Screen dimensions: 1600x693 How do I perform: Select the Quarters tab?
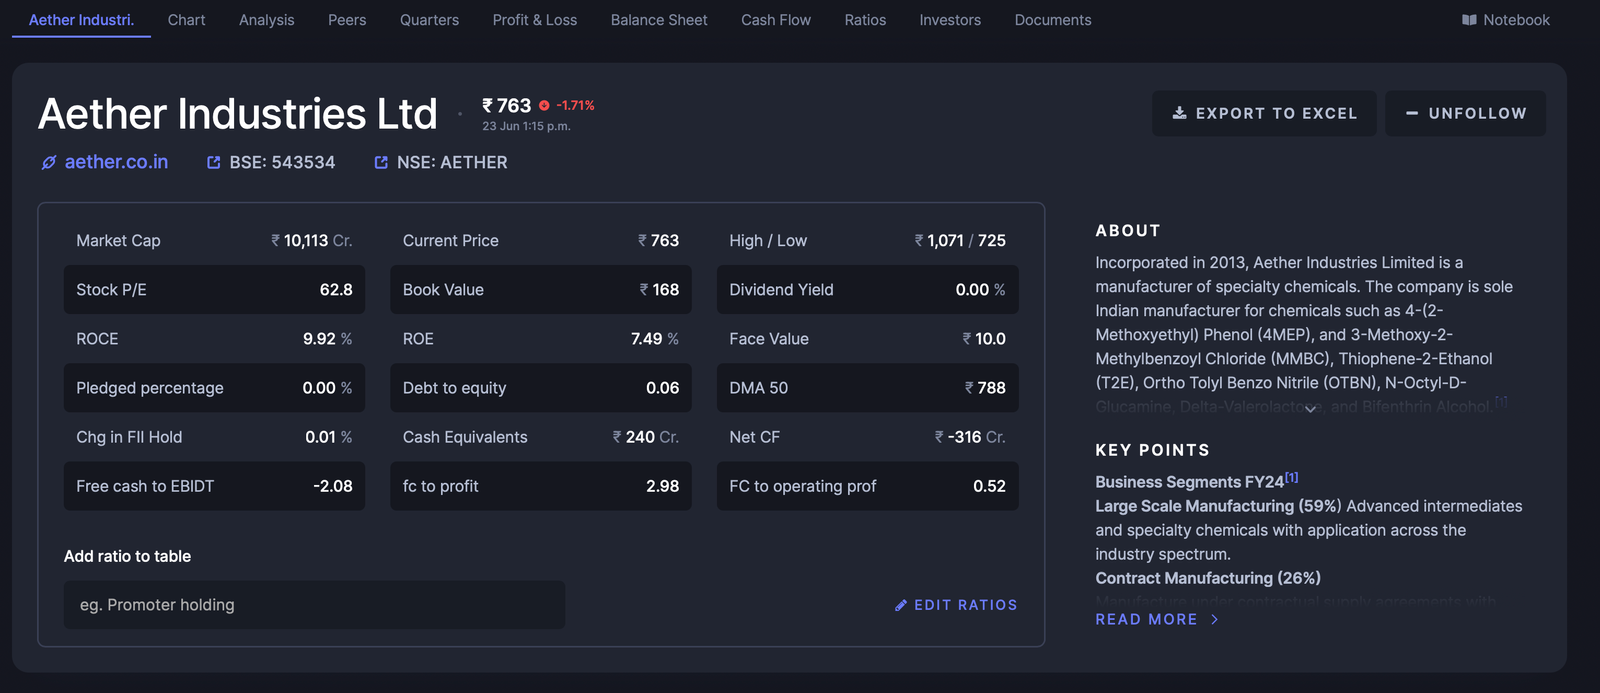[x=429, y=20]
